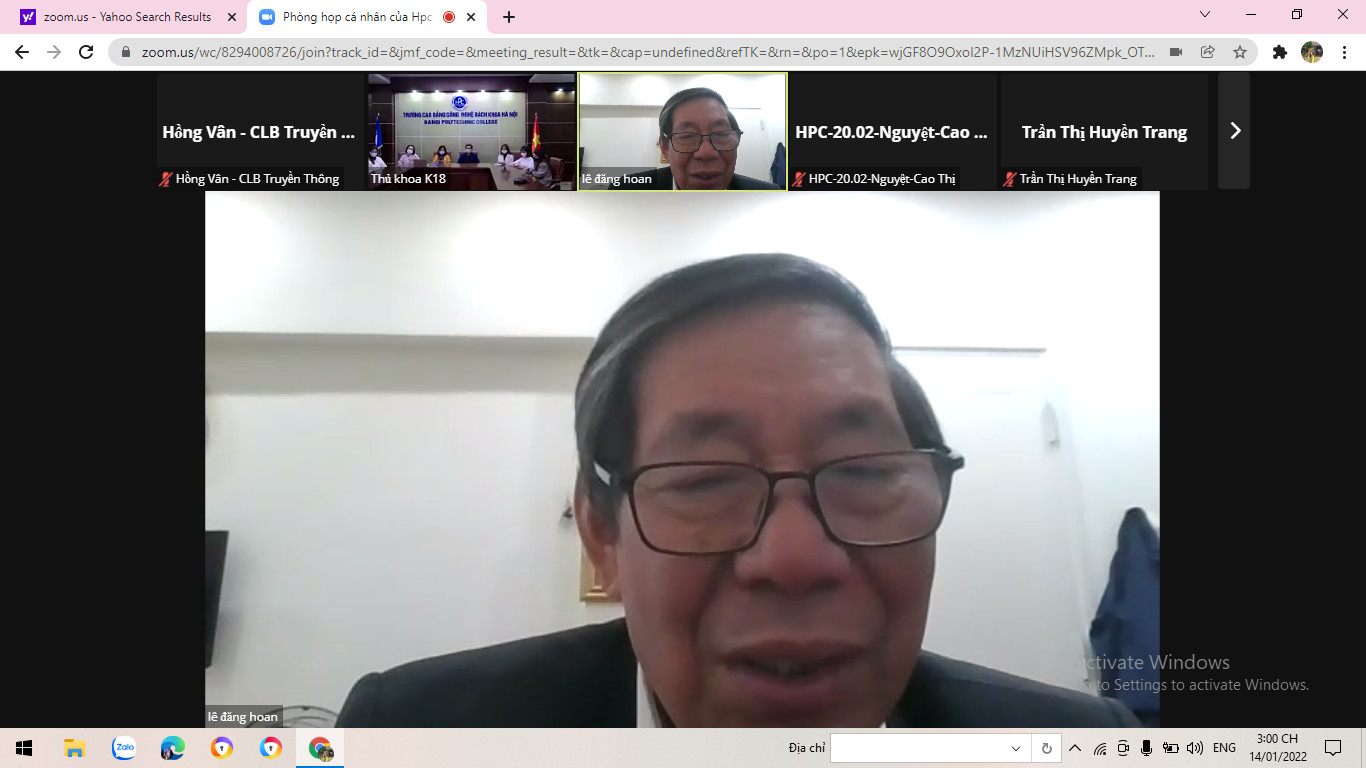The width and height of the screenshot is (1366, 768).
Task: Reload the Zoom meeting page
Action: click(86, 52)
